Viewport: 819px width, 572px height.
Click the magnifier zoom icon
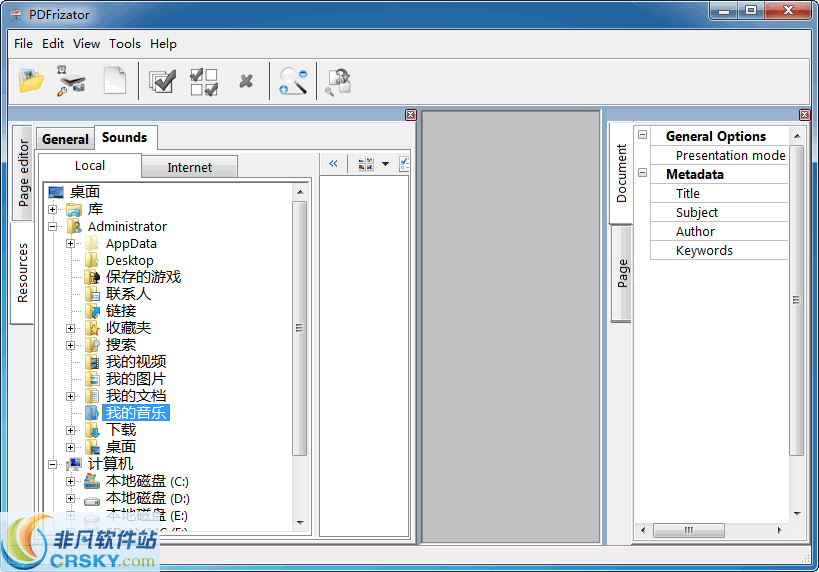tap(293, 81)
